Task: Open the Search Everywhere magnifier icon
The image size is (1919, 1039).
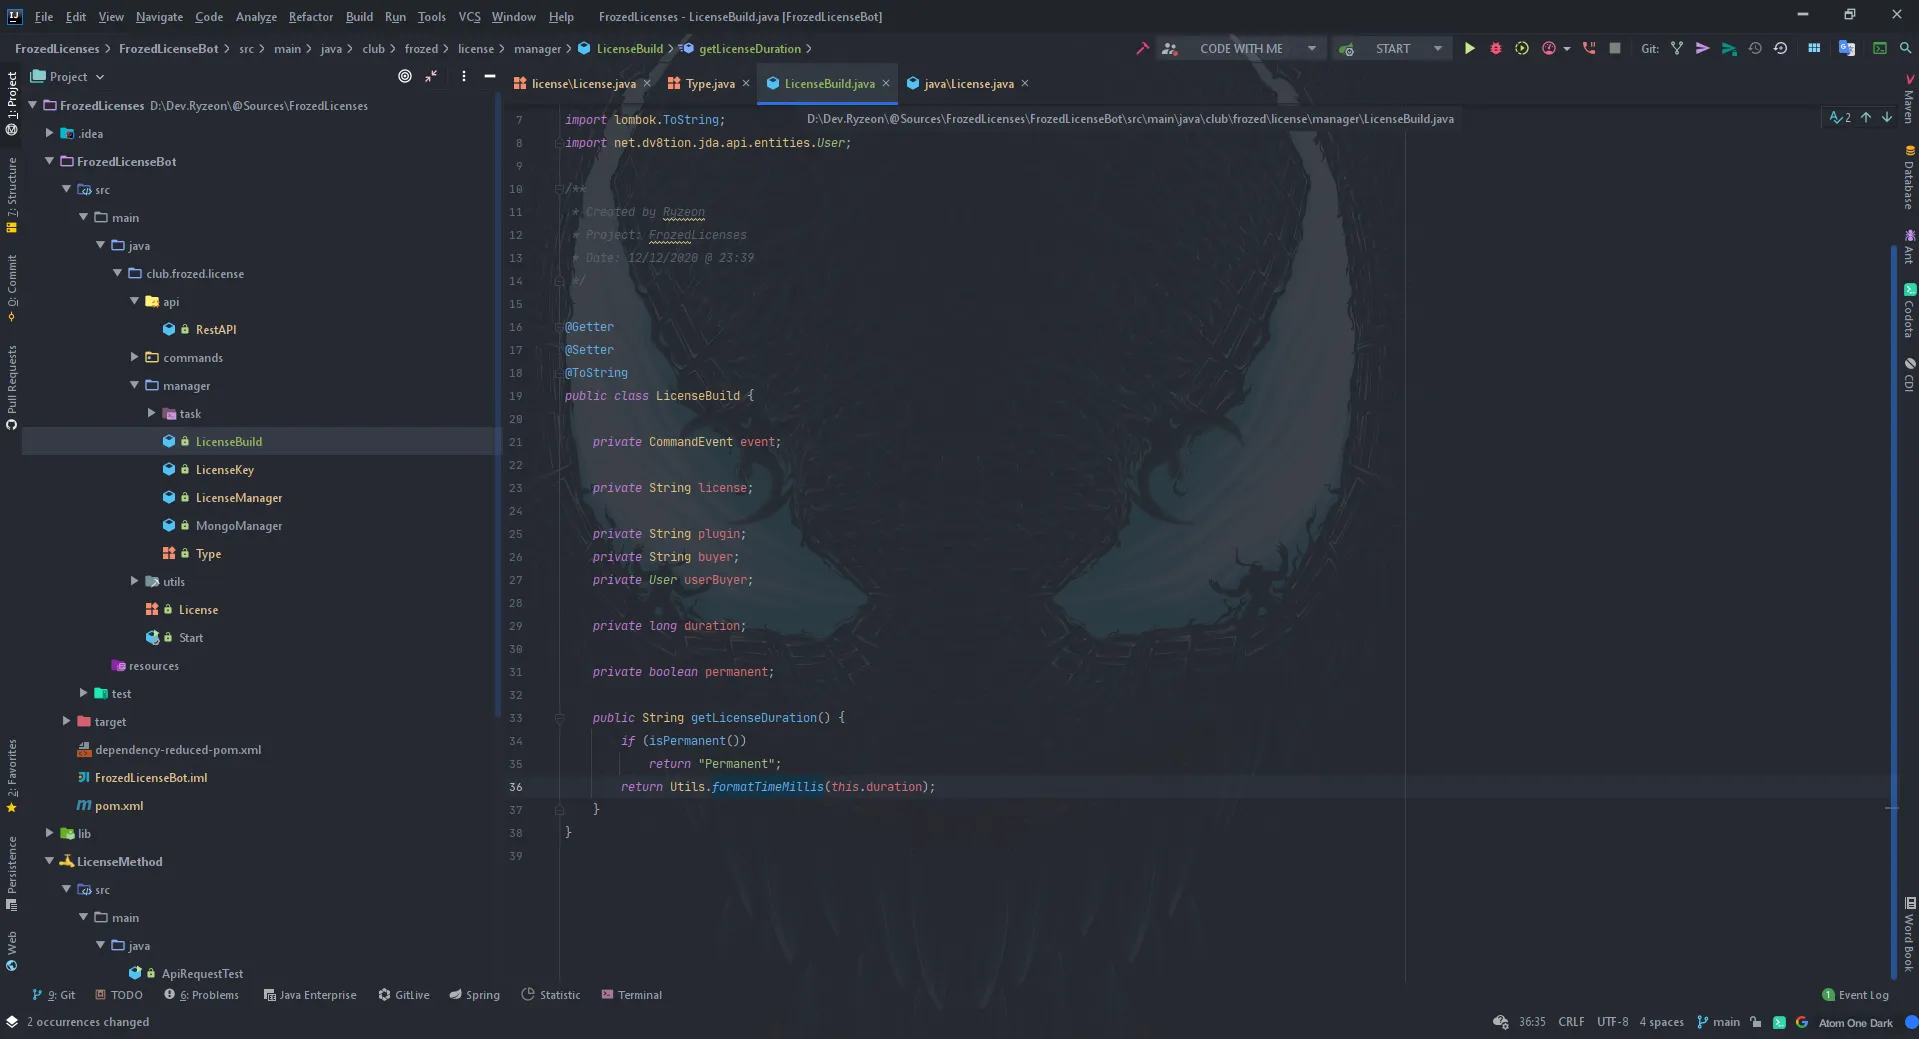Action: [1905, 48]
